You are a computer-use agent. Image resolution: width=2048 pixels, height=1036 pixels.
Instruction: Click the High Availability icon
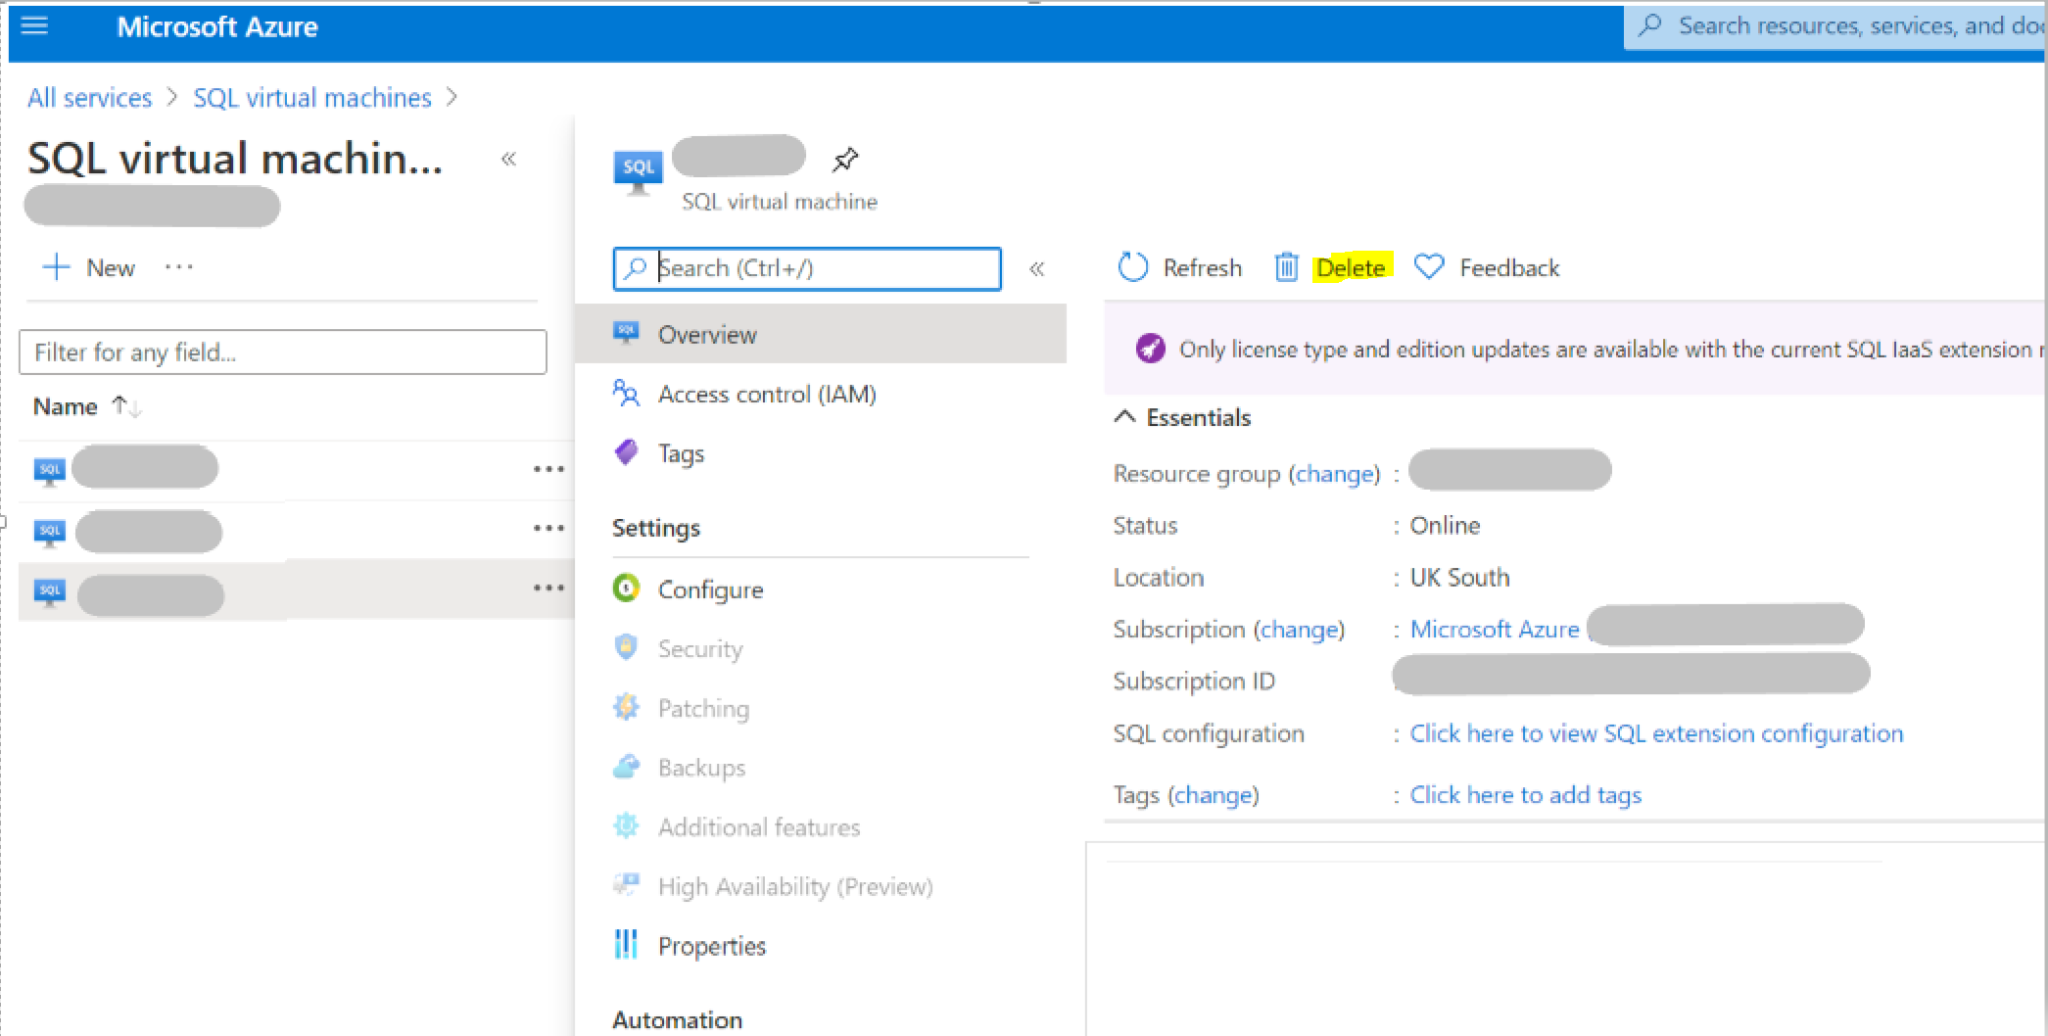tap(626, 885)
